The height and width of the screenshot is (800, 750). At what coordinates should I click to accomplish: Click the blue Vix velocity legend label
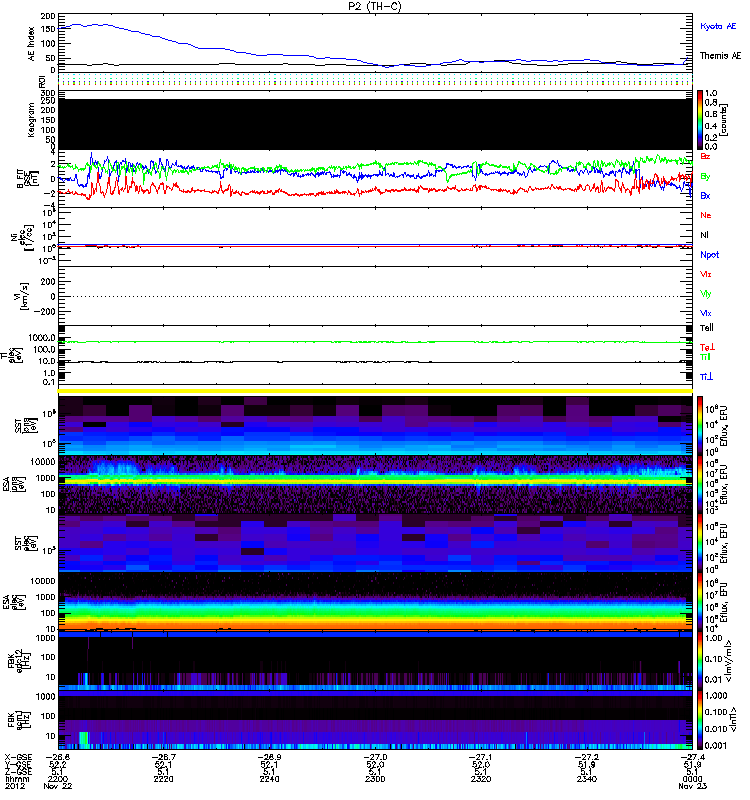tap(706, 313)
